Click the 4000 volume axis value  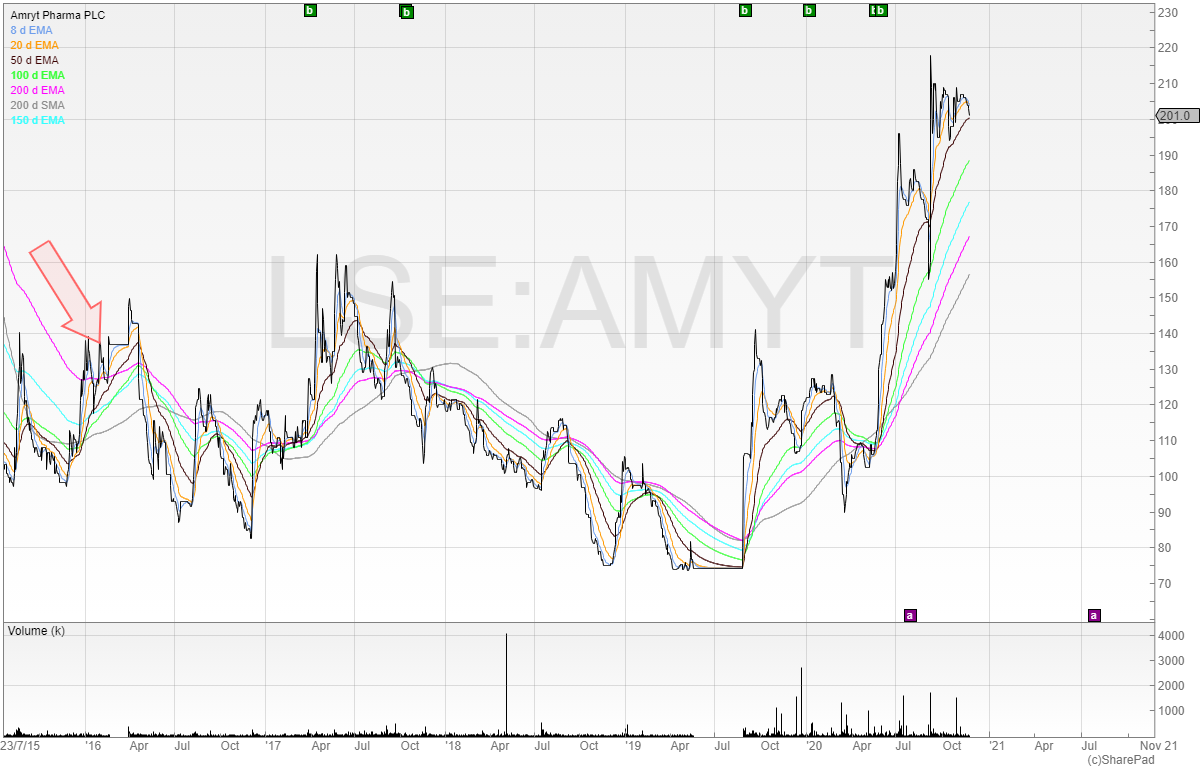tap(1172, 636)
